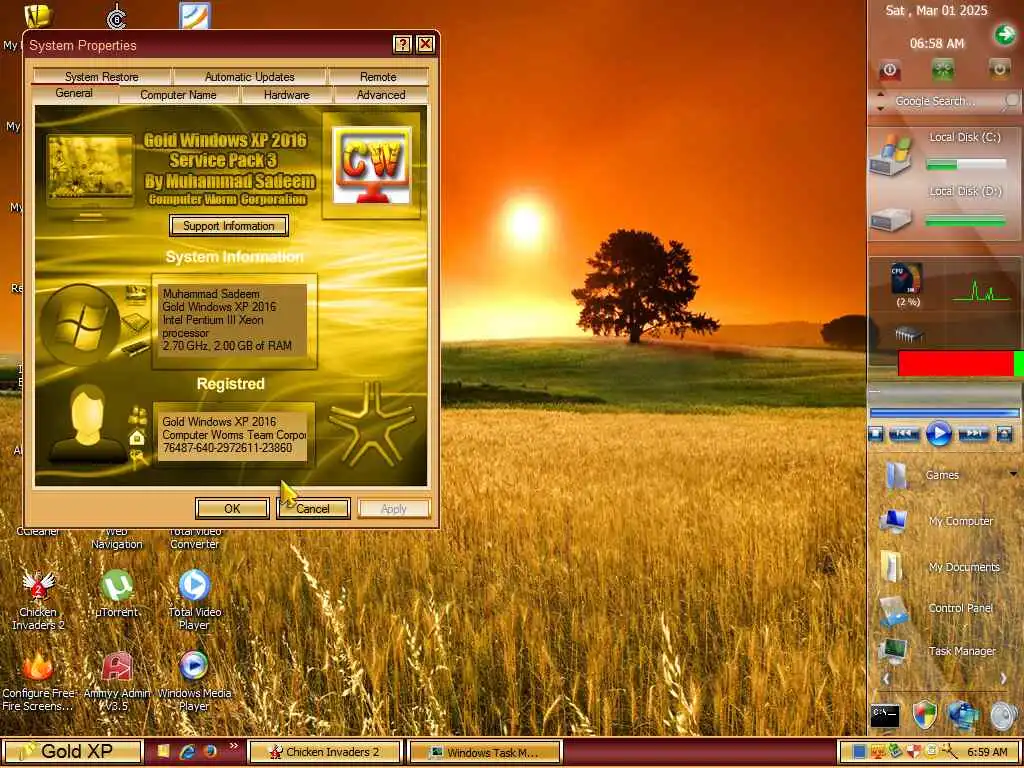Expand the Games dropdown arrow
This screenshot has width=1024, height=768.
[x=1013, y=474]
